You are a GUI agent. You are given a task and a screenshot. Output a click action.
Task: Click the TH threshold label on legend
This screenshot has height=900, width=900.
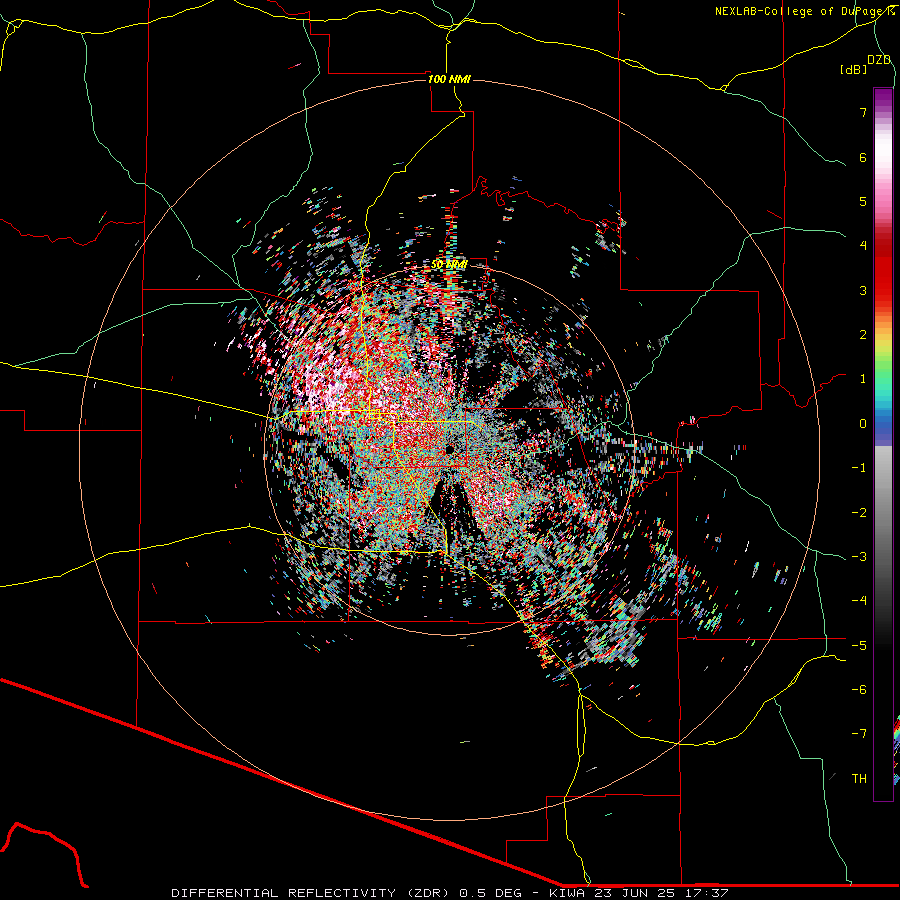tap(859, 778)
